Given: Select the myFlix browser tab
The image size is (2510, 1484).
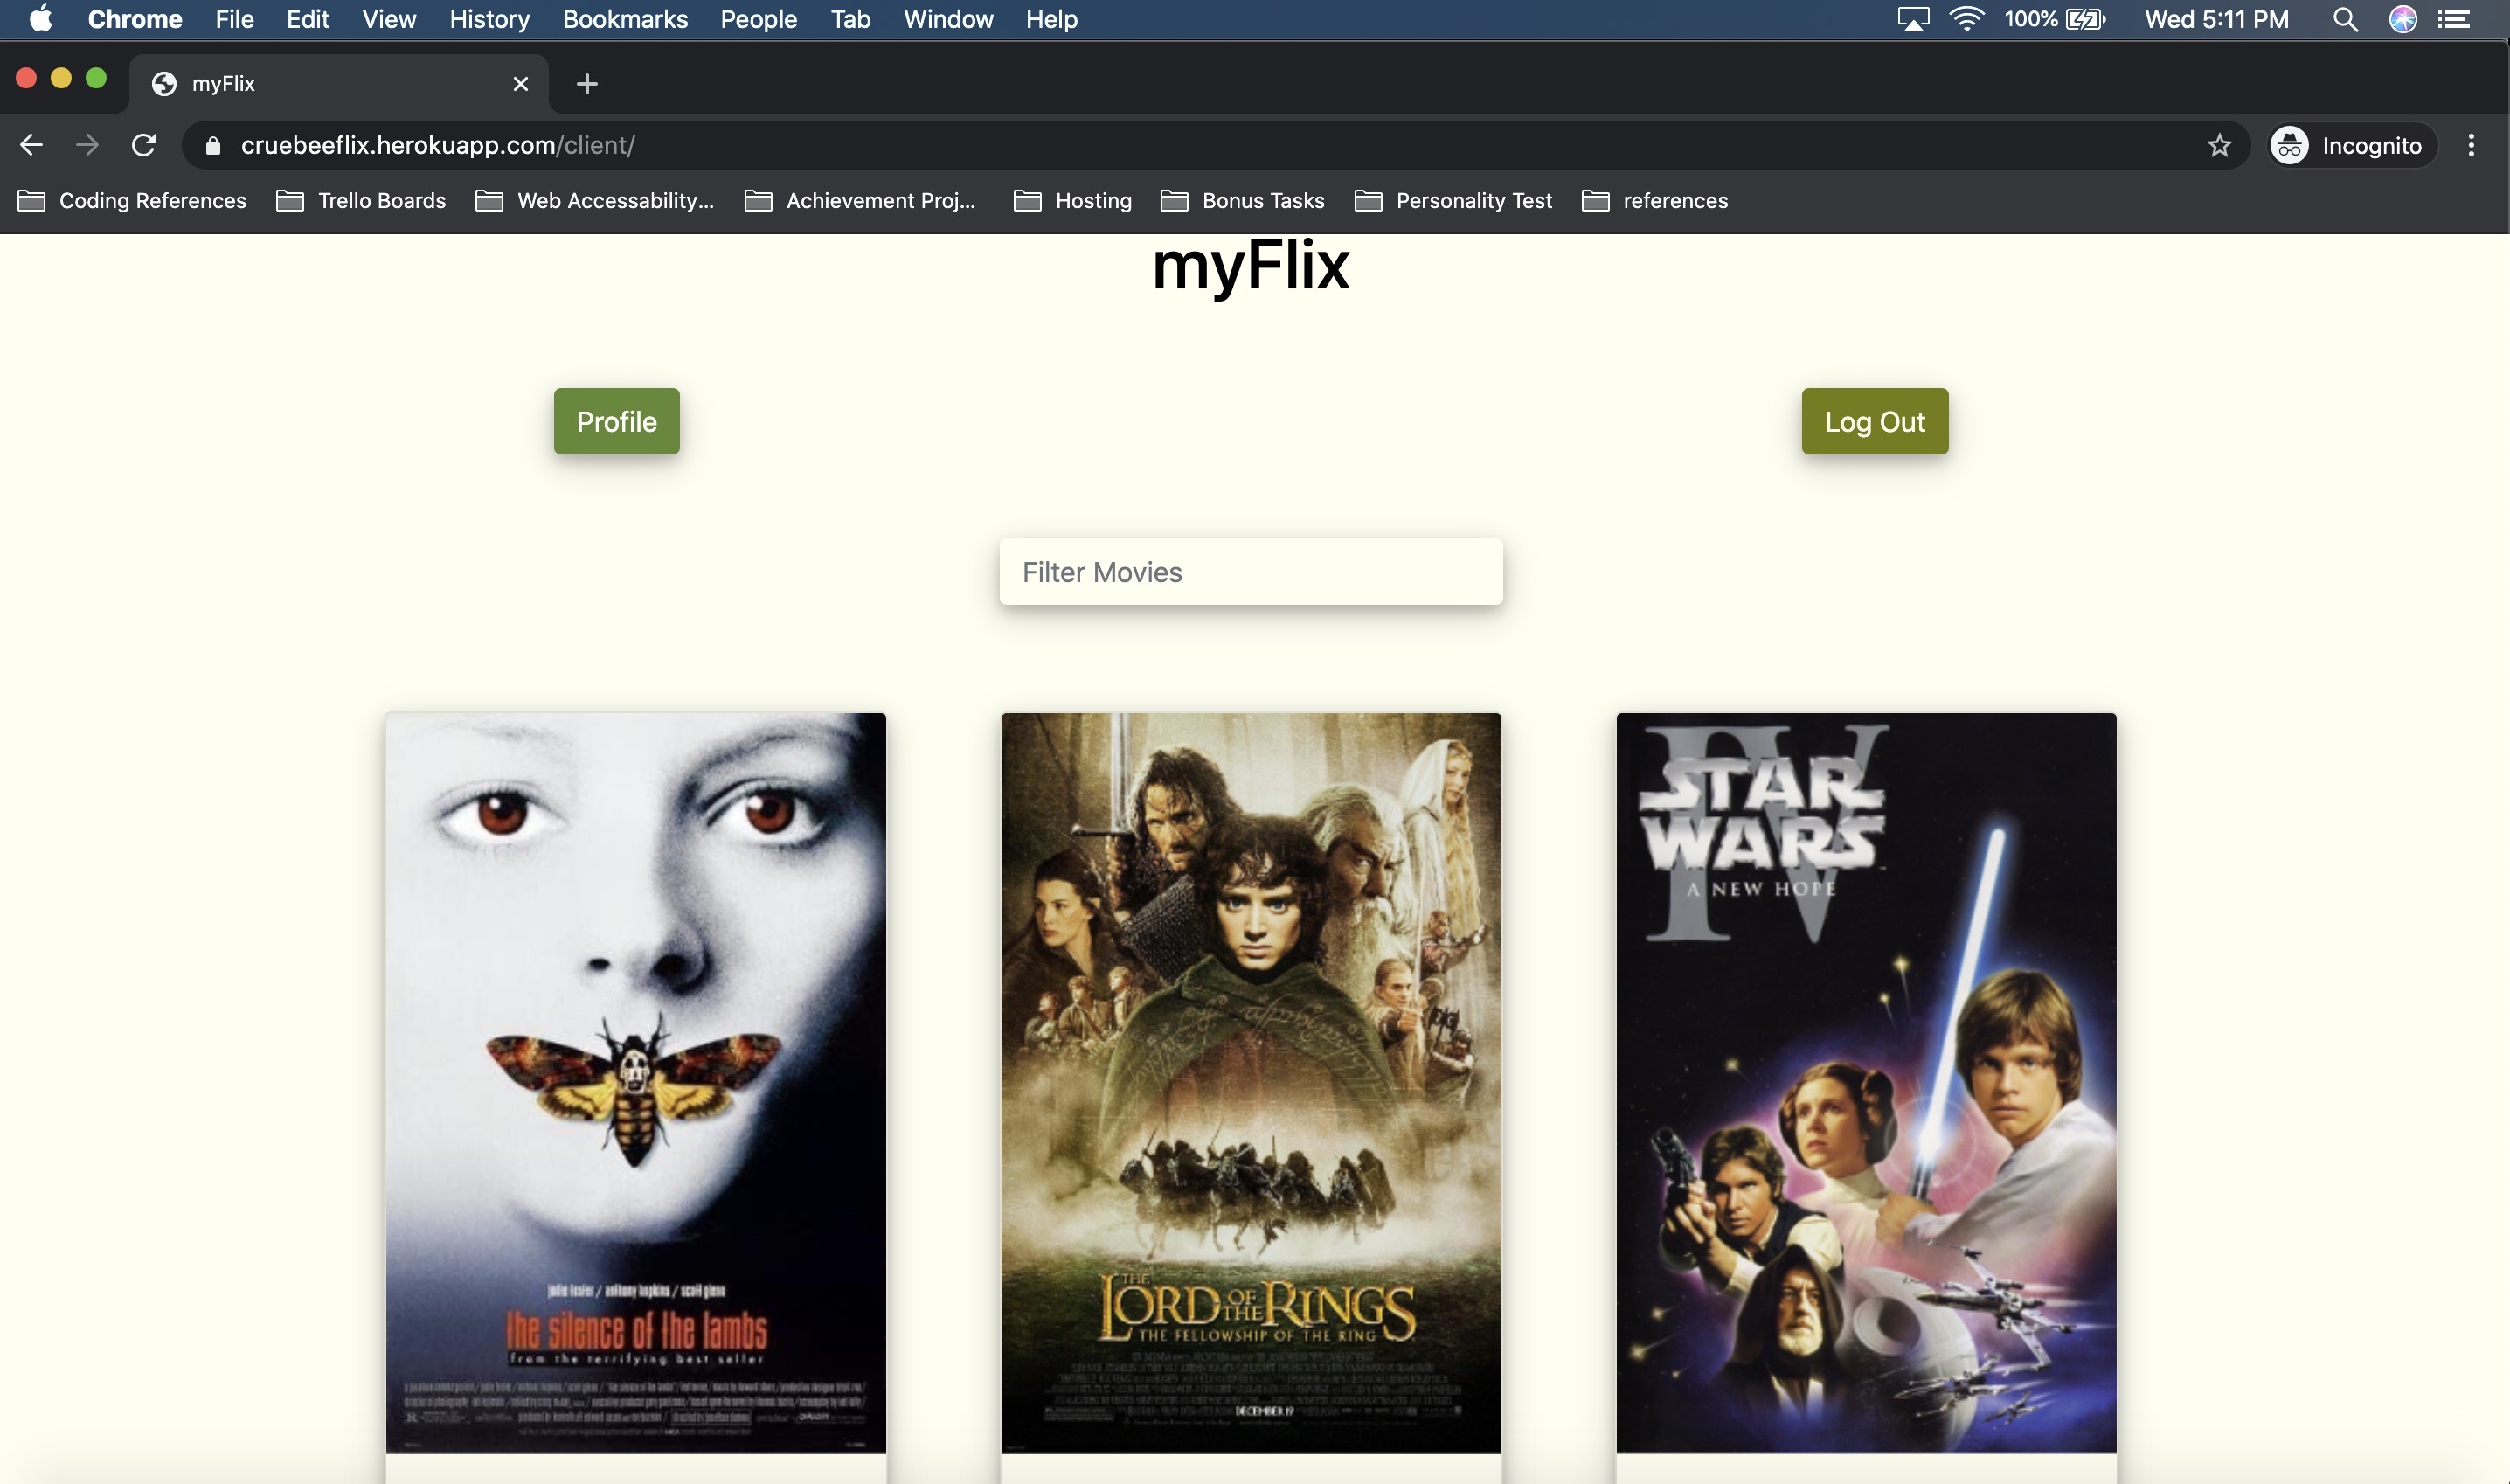Looking at the screenshot, I should coord(339,84).
